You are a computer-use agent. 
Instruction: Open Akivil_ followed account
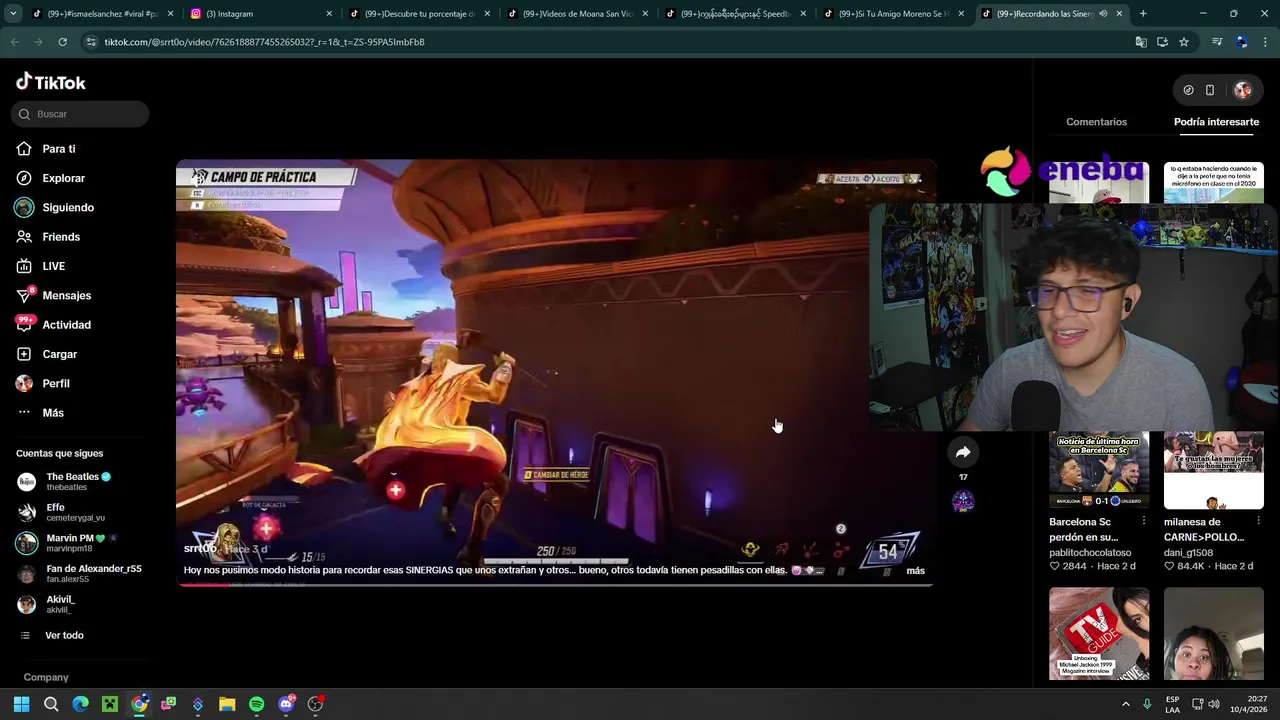click(60, 604)
